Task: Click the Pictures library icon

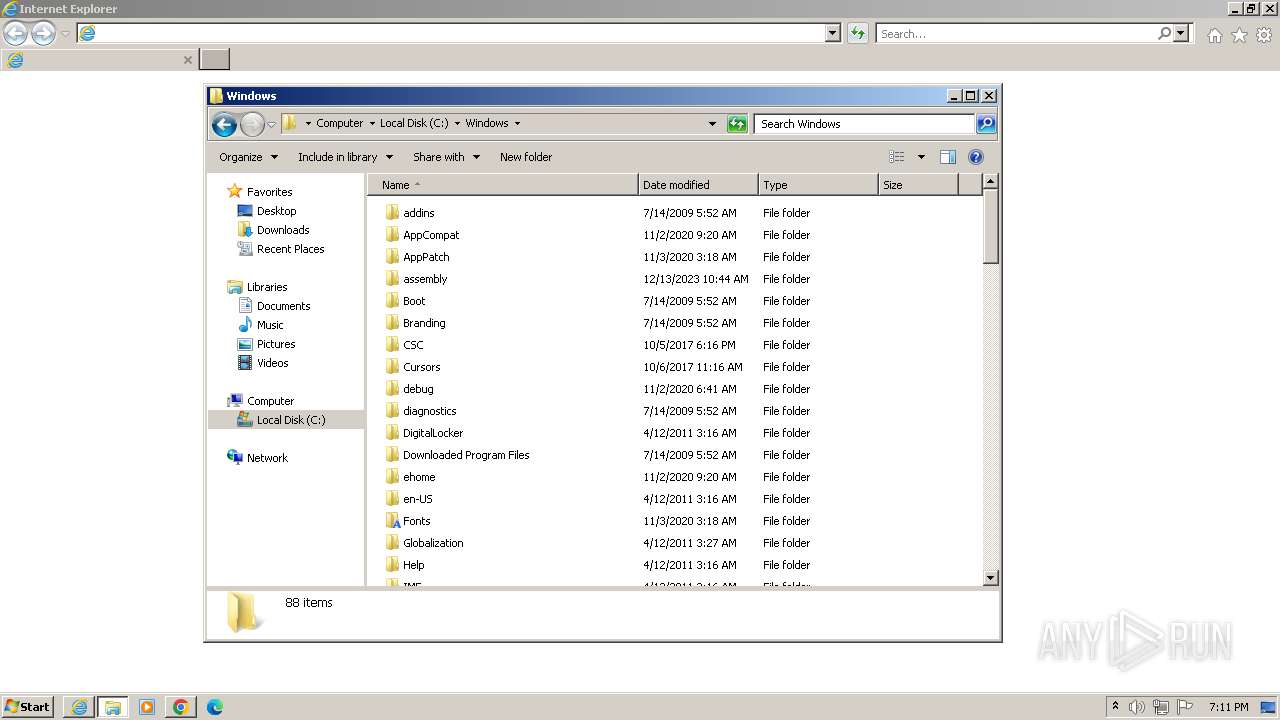Action: pos(245,344)
